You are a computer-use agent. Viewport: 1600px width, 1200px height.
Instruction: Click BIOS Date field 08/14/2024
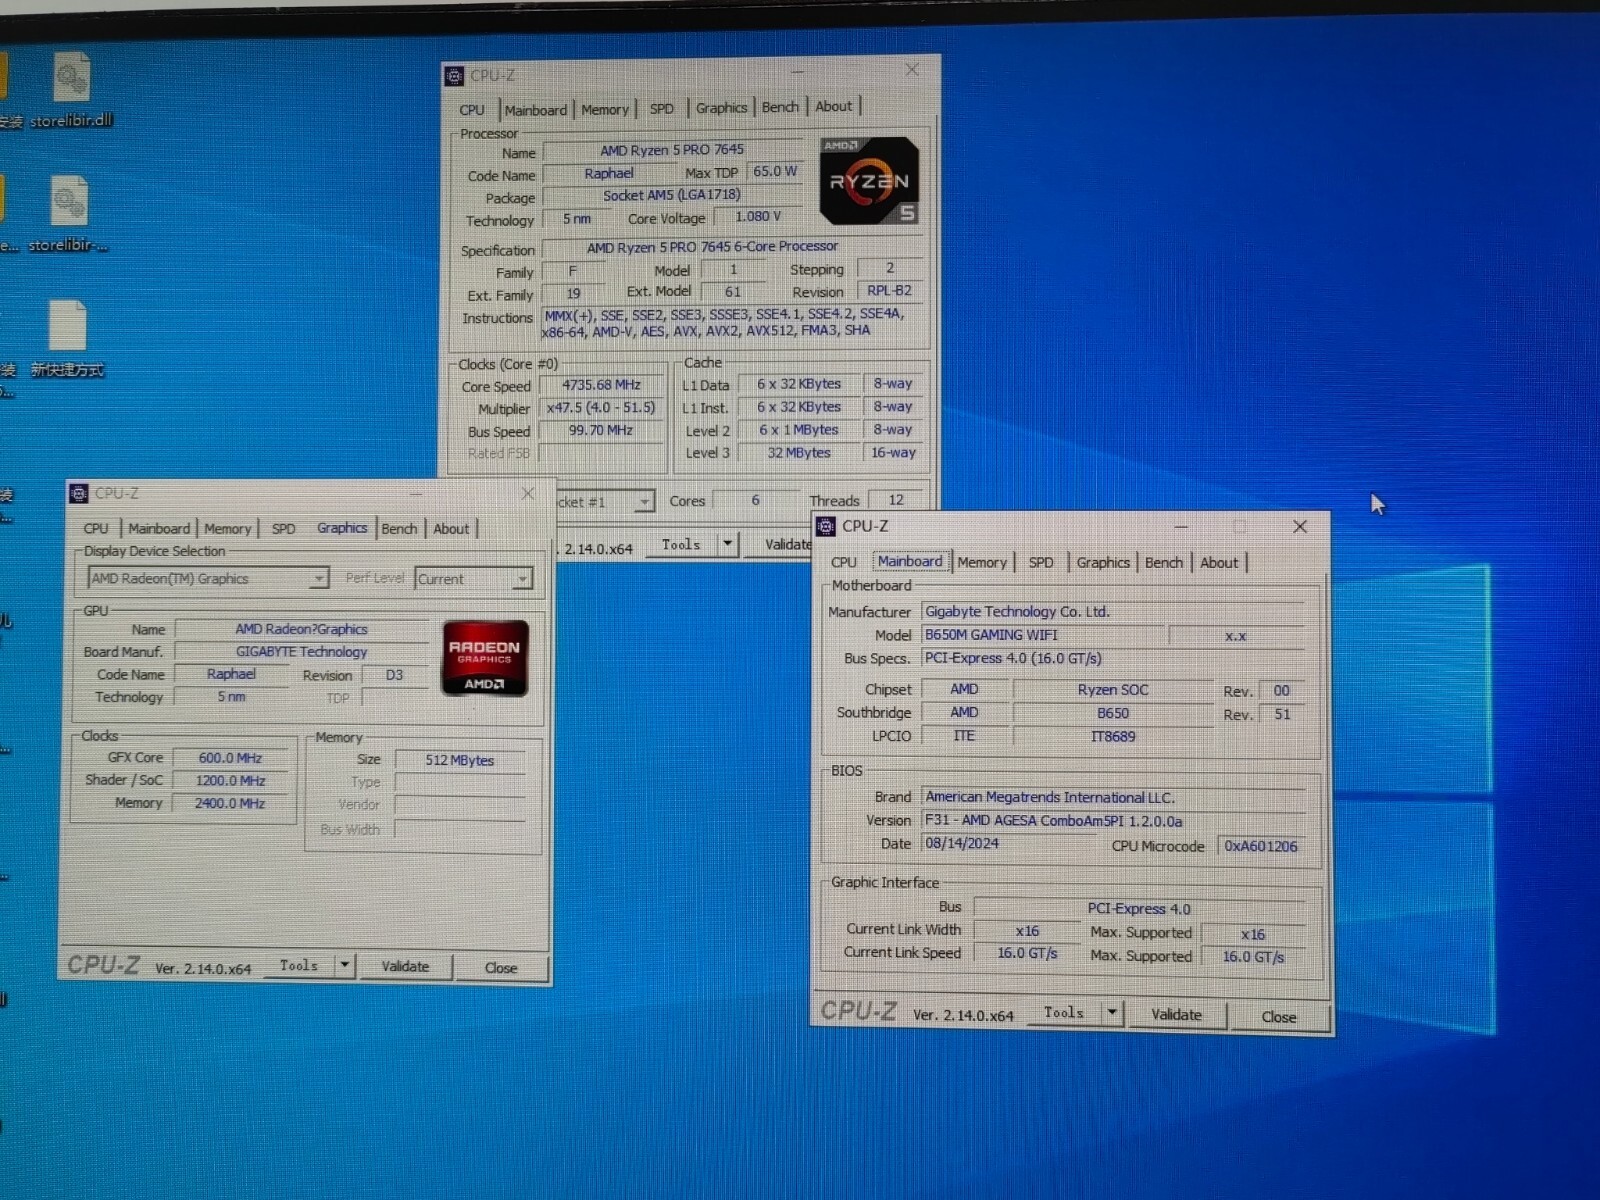tap(1008, 844)
